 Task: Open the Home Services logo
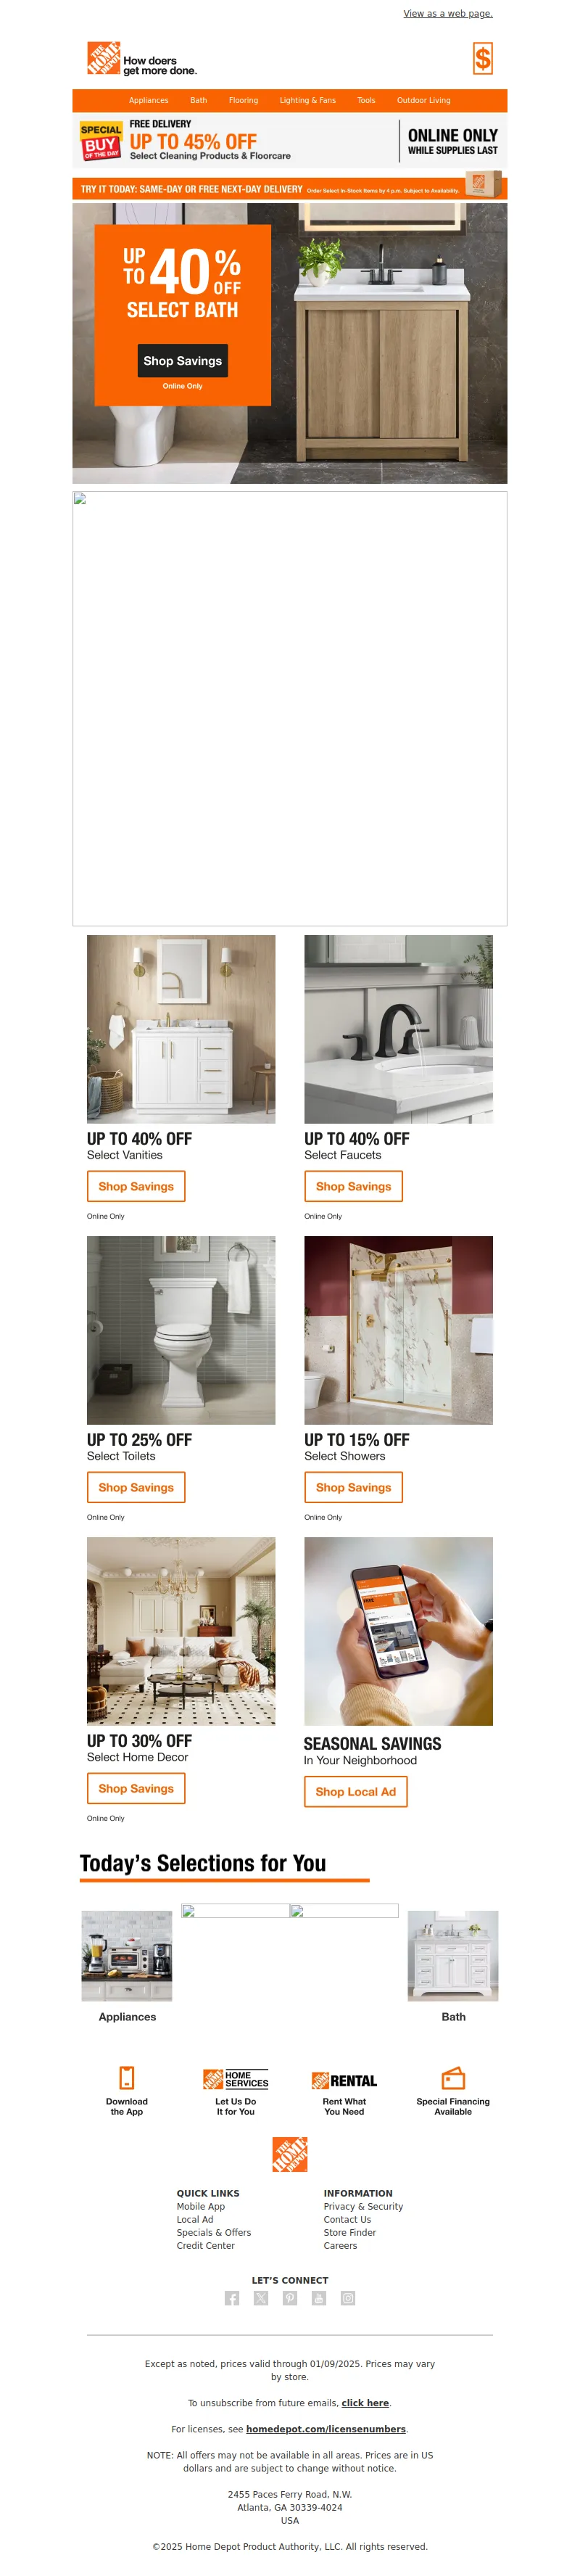pyautogui.click(x=236, y=2079)
